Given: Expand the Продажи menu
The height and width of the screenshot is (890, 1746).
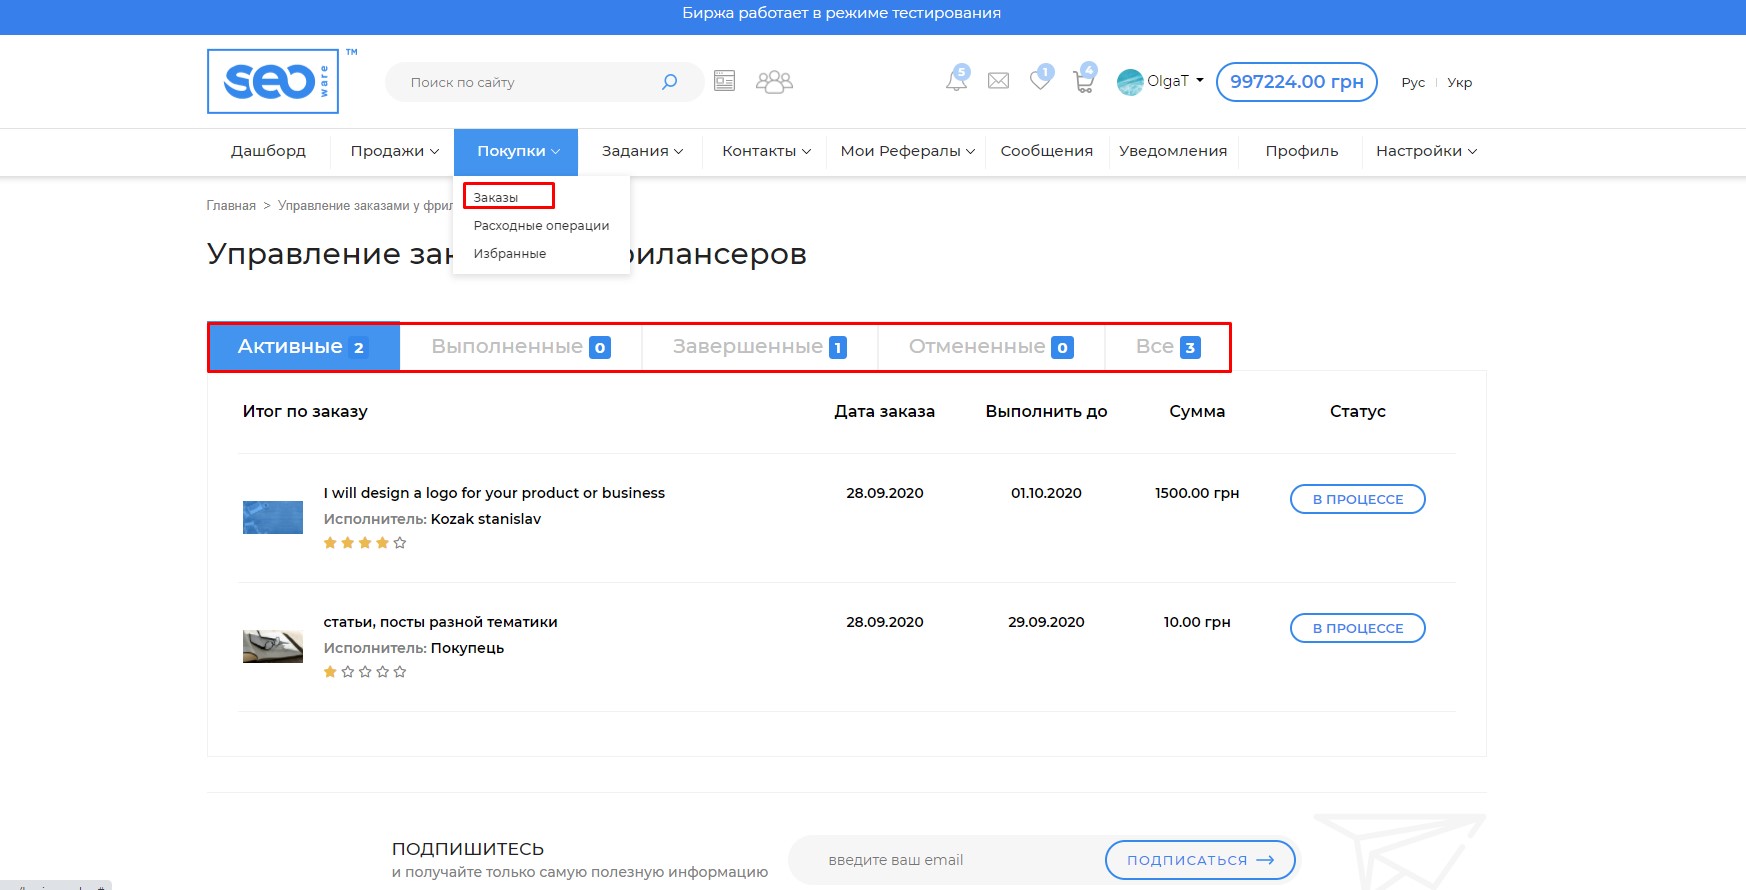Looking at the screenshot, I should tap(394, 151).
